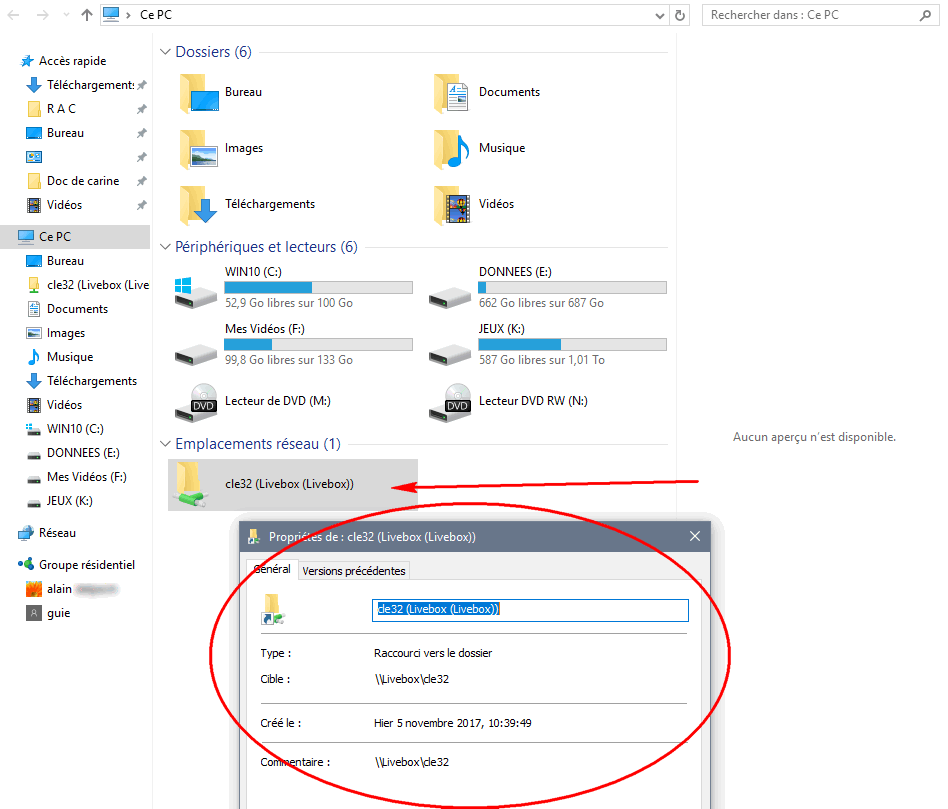
Task: Click the cle32 (Livebox (Livebox)) label in Emplacements réseau
Action: [x=290, y=484]
